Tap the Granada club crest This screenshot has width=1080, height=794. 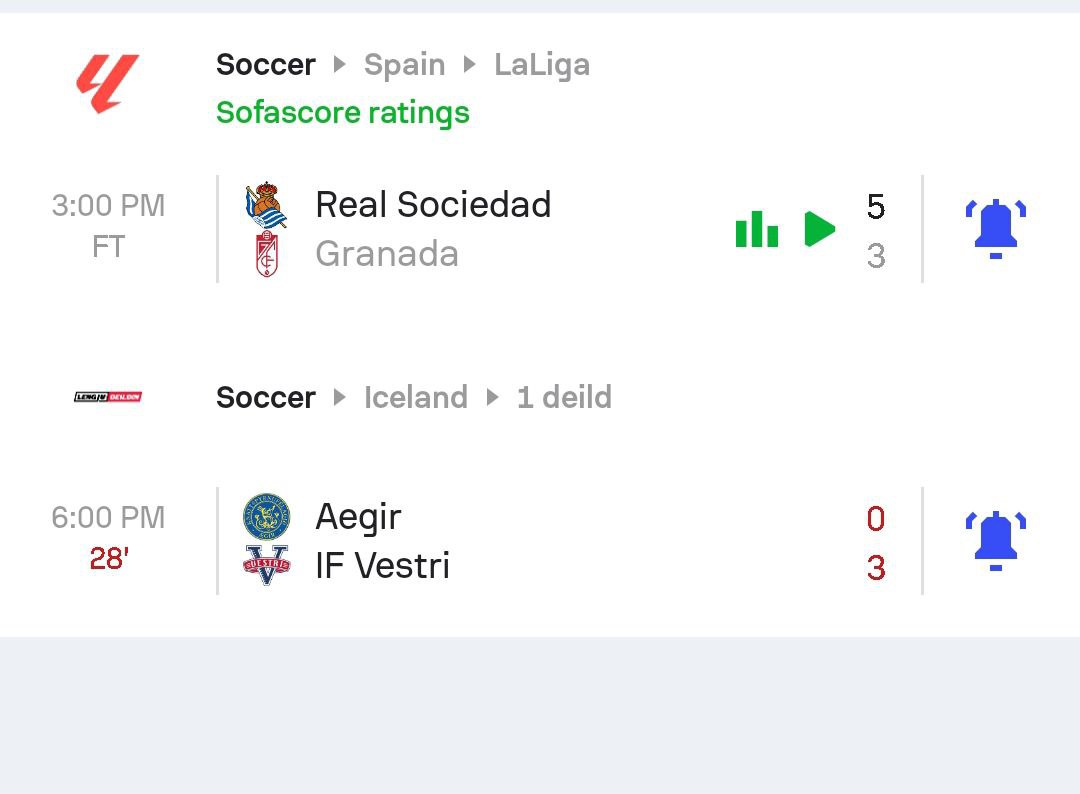(266, 254)
